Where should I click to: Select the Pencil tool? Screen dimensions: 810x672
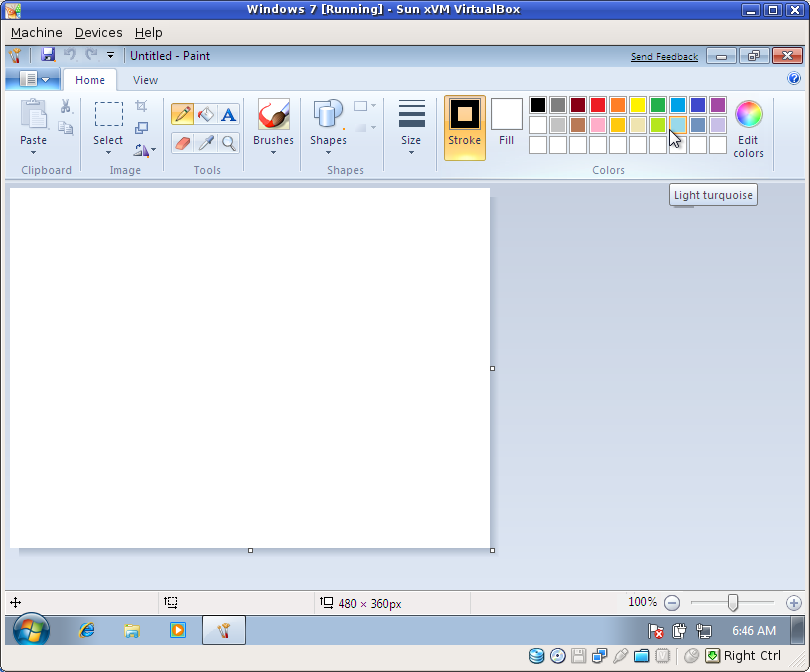click(183, 114)
